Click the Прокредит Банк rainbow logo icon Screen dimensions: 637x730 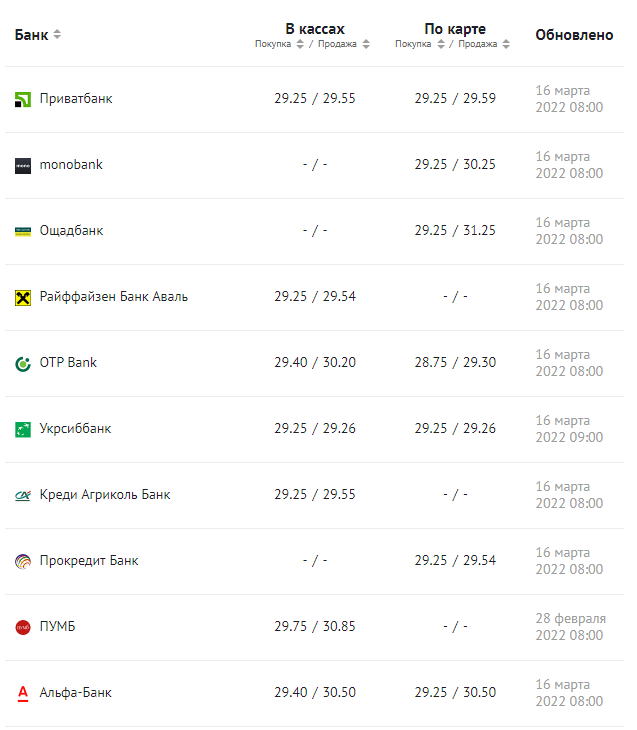point(23,561)
